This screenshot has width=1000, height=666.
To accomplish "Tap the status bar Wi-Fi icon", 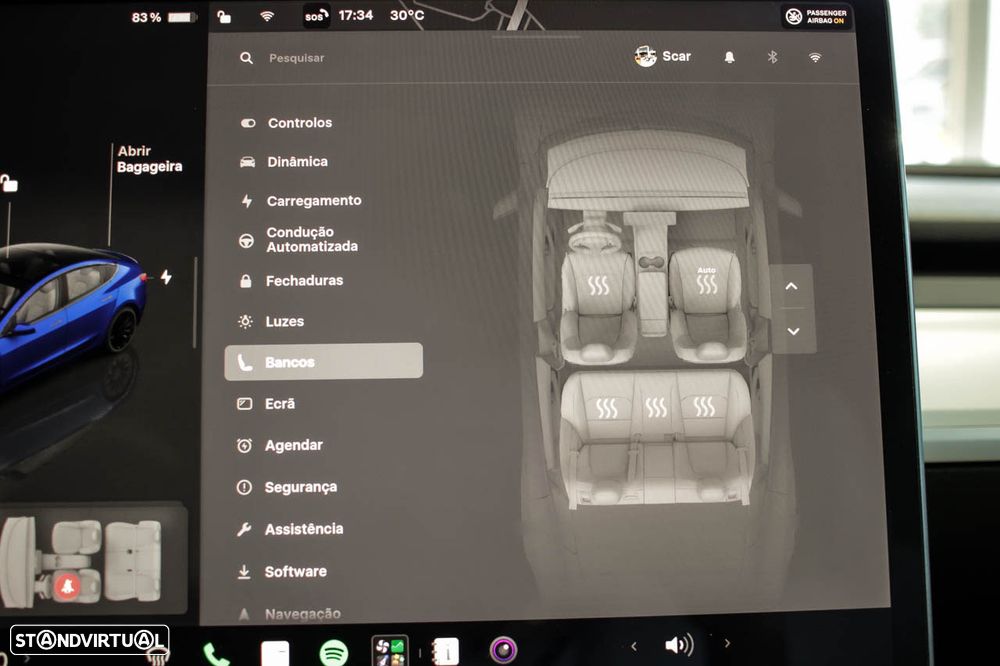I will click(x=267, y=16).
